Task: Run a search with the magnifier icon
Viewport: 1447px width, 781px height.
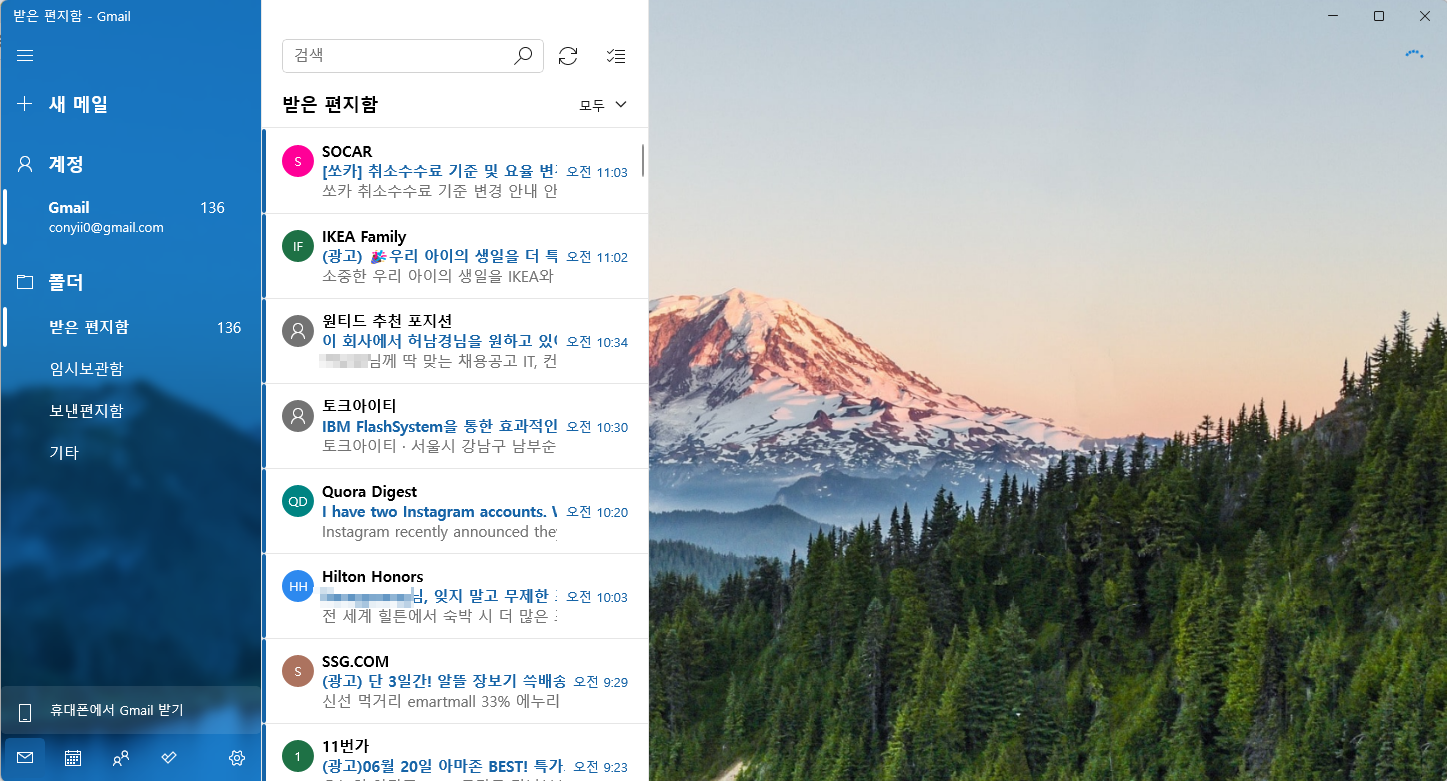Action: (522, 56)
